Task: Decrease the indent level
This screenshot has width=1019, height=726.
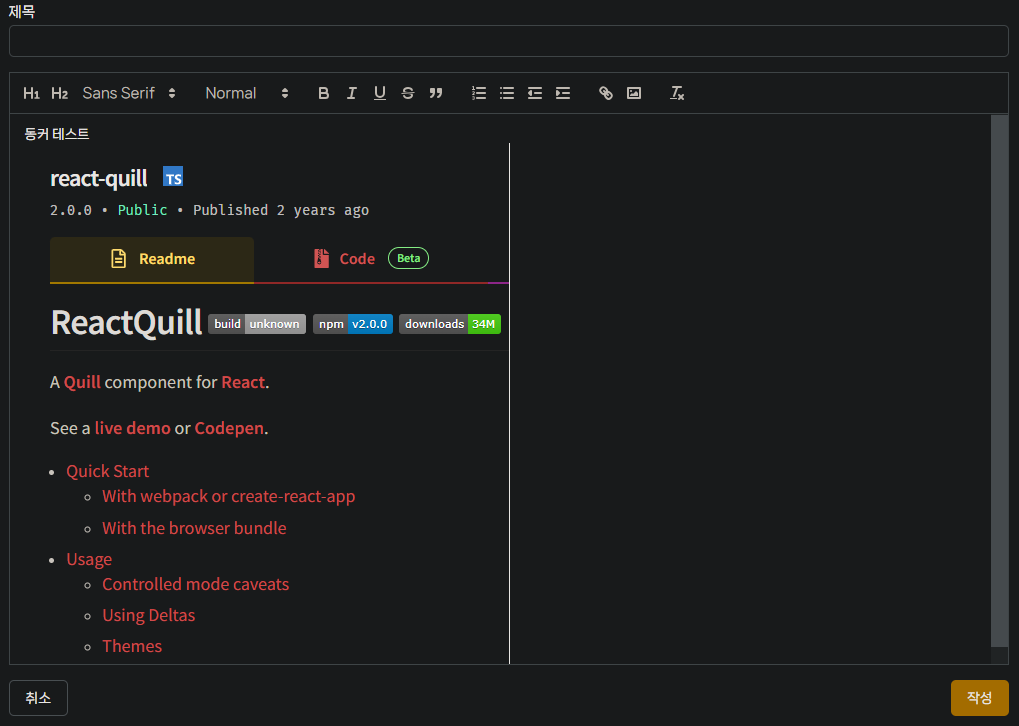Action: (535, 94)
